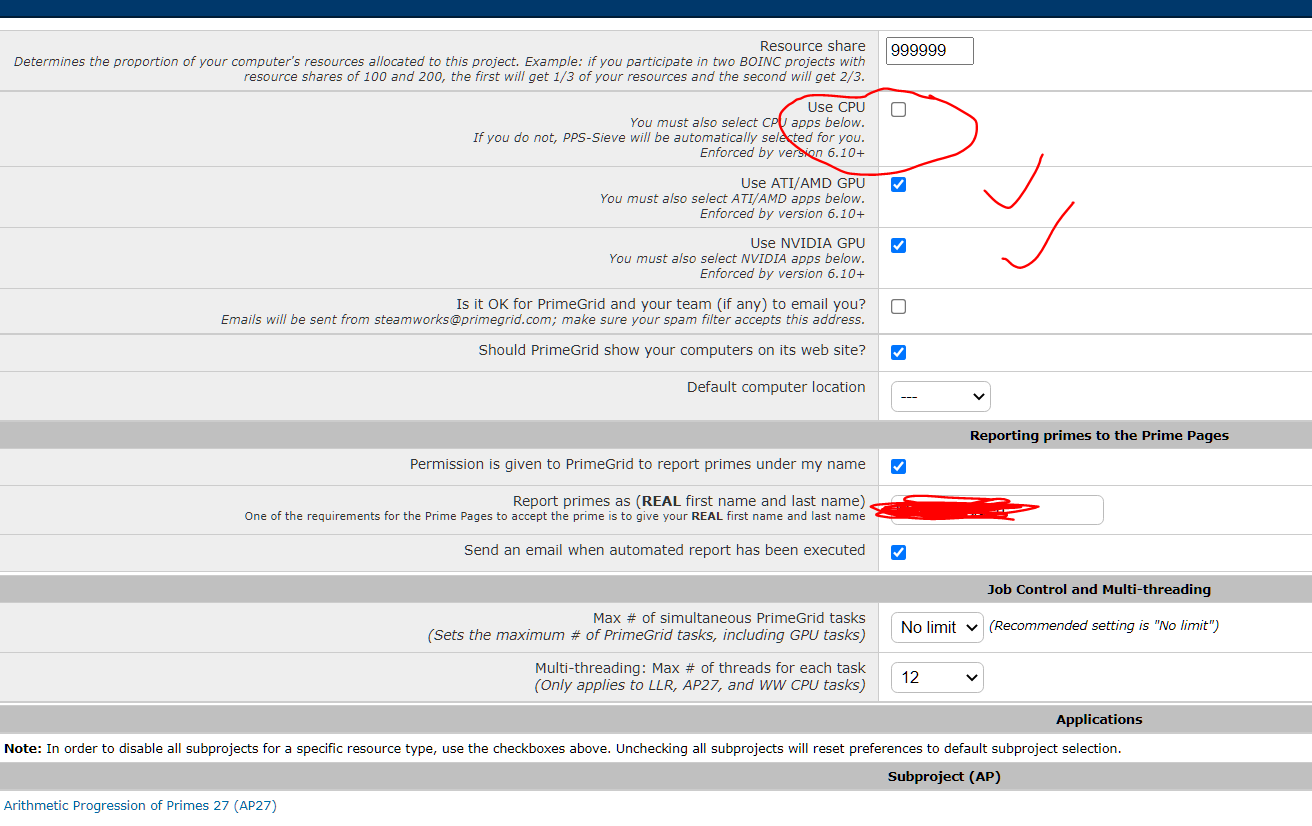Click the 'Multi-threading: Max # of threads' label
Viewport: 1312px width, 826px height.
coord(700,668)
